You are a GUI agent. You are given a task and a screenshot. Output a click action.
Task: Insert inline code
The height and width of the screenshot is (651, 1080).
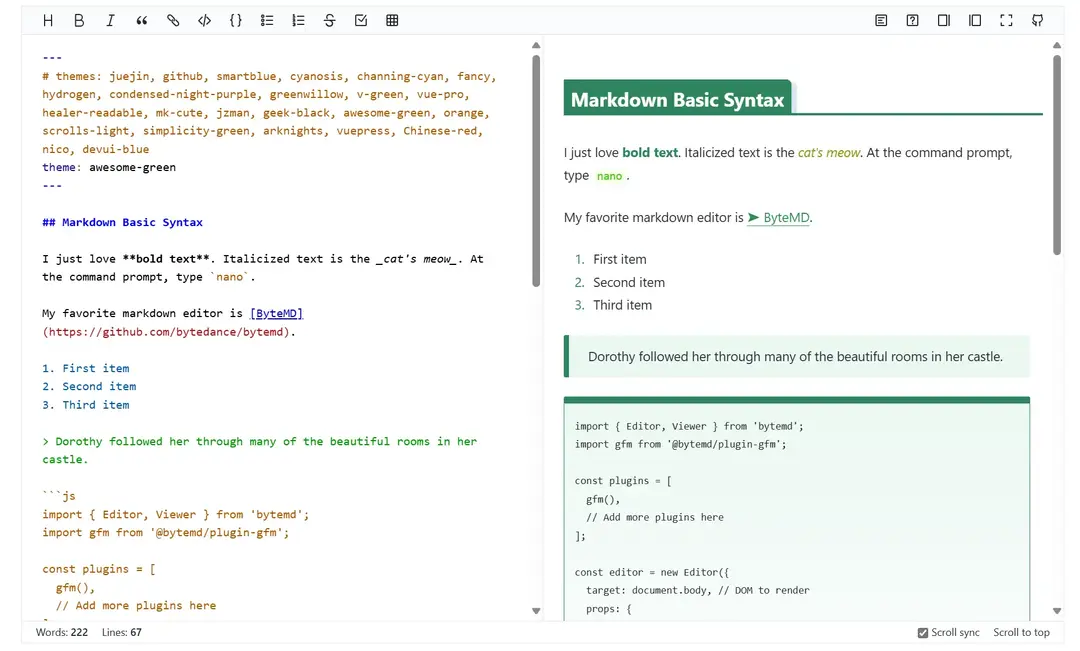pyautogui.click(x=204, y=20)
